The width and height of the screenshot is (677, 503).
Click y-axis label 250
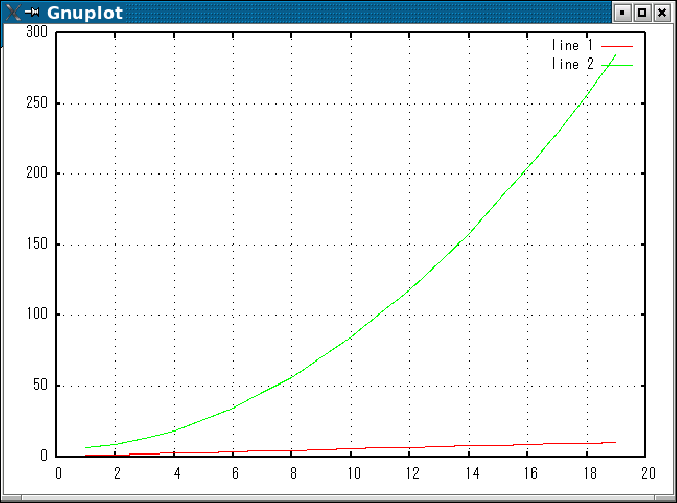click(37, 102)
